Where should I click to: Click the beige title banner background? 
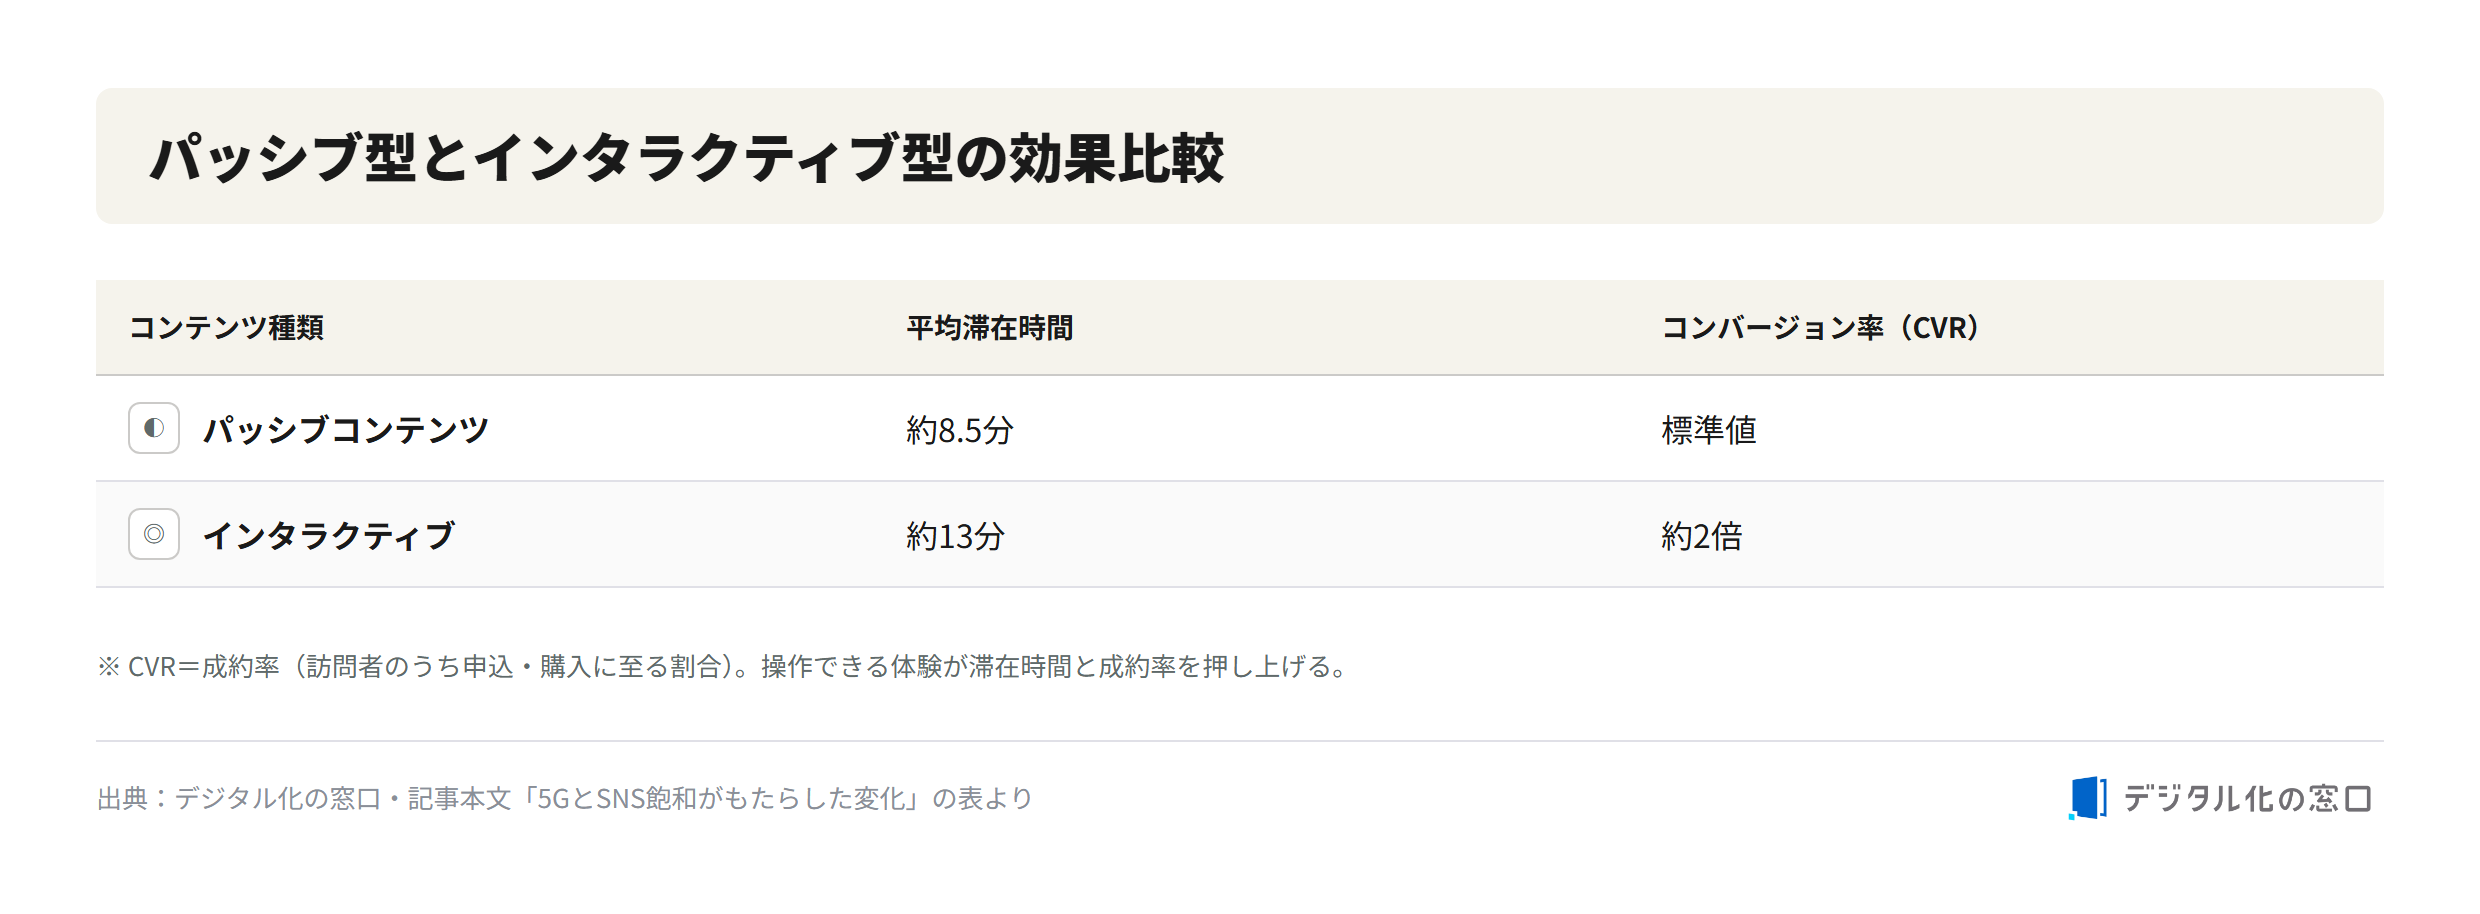click(1240, 156)
